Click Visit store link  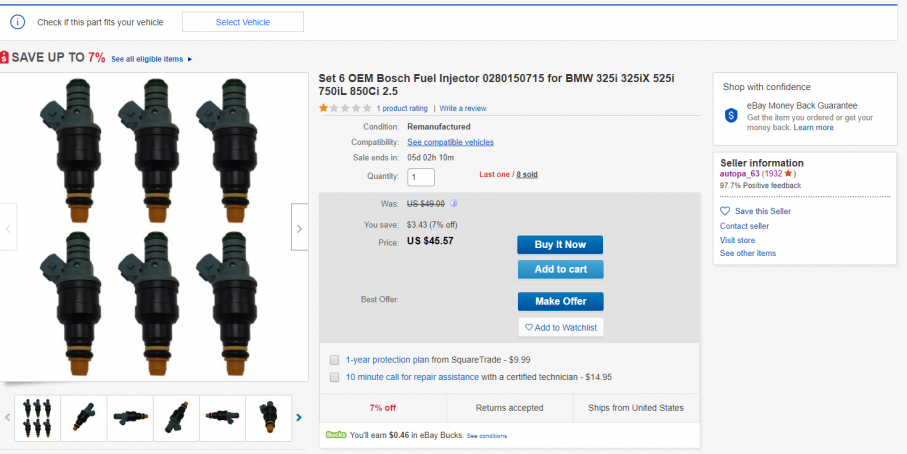point(737,240)
